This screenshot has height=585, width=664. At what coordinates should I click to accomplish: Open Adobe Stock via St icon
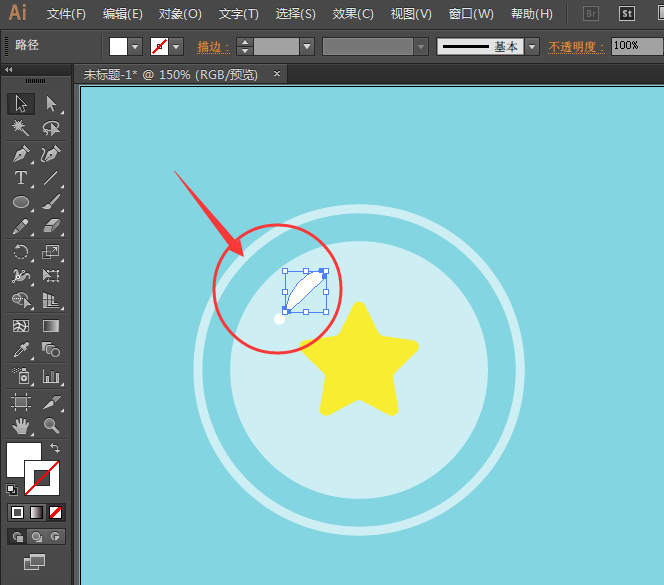(x=627, y=14)
